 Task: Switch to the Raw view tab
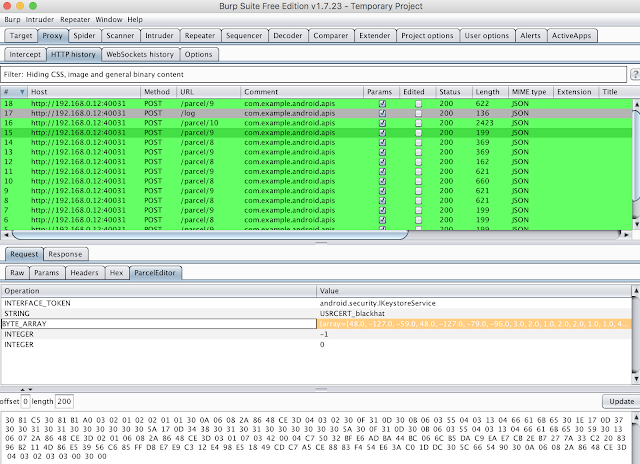17,273
